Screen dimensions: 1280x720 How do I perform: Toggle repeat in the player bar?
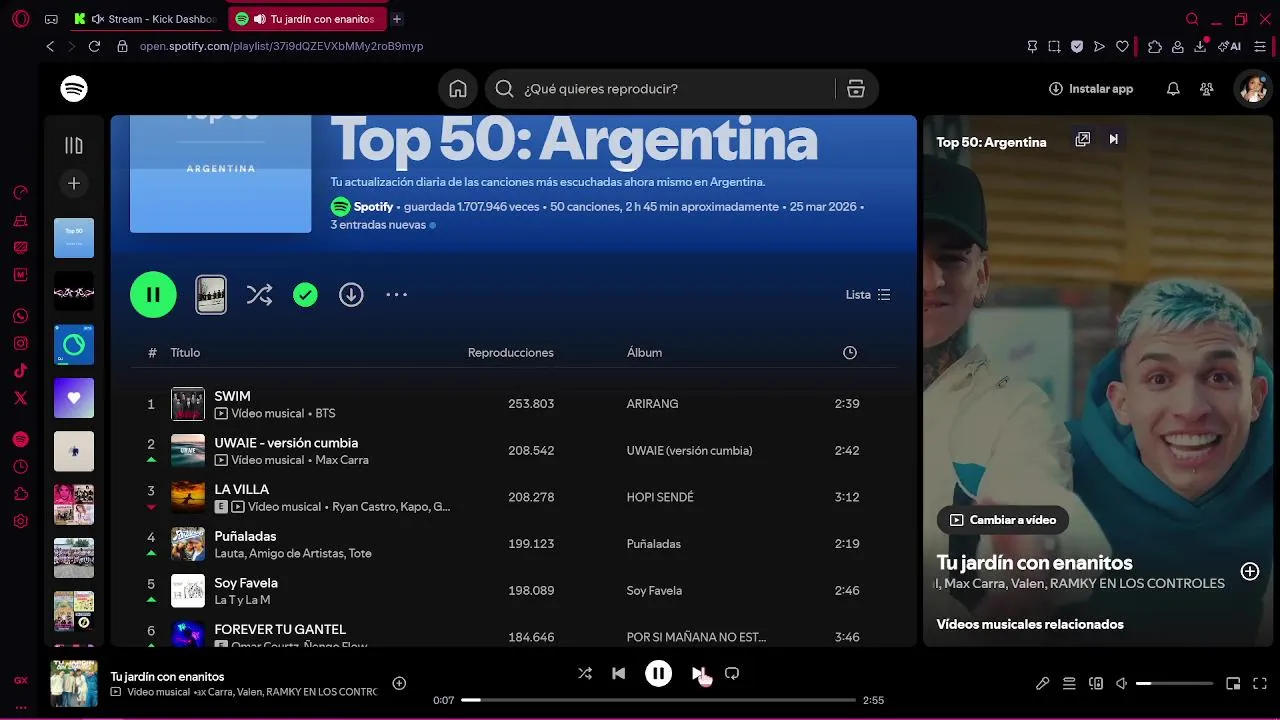pos(732,674)
